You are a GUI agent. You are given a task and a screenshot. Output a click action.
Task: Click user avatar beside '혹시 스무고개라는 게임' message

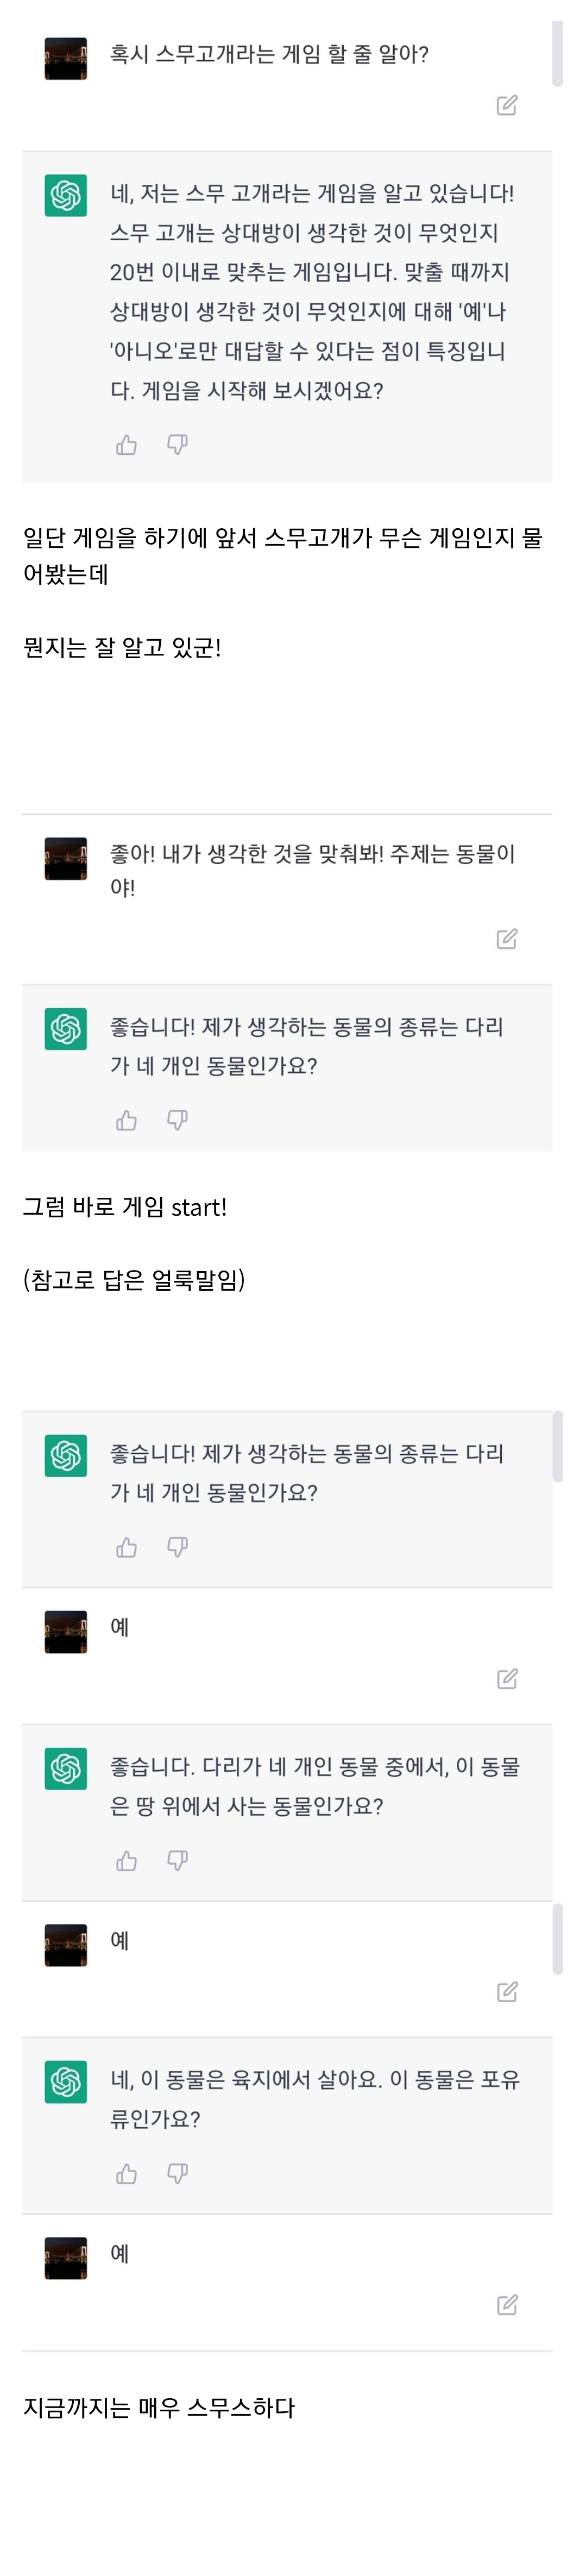point(66,59)
